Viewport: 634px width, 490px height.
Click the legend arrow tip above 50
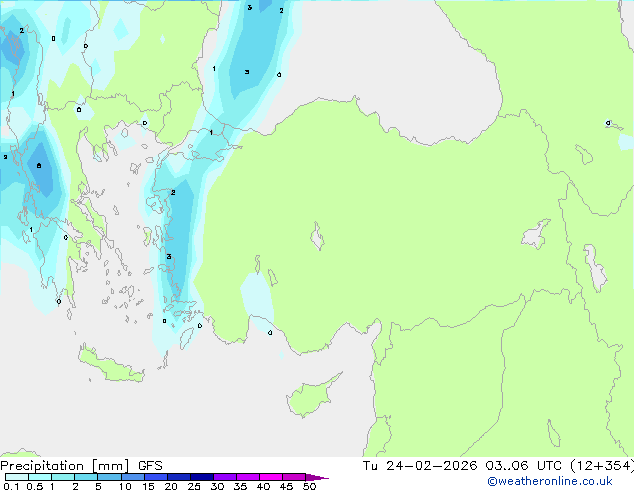[317, 477]
